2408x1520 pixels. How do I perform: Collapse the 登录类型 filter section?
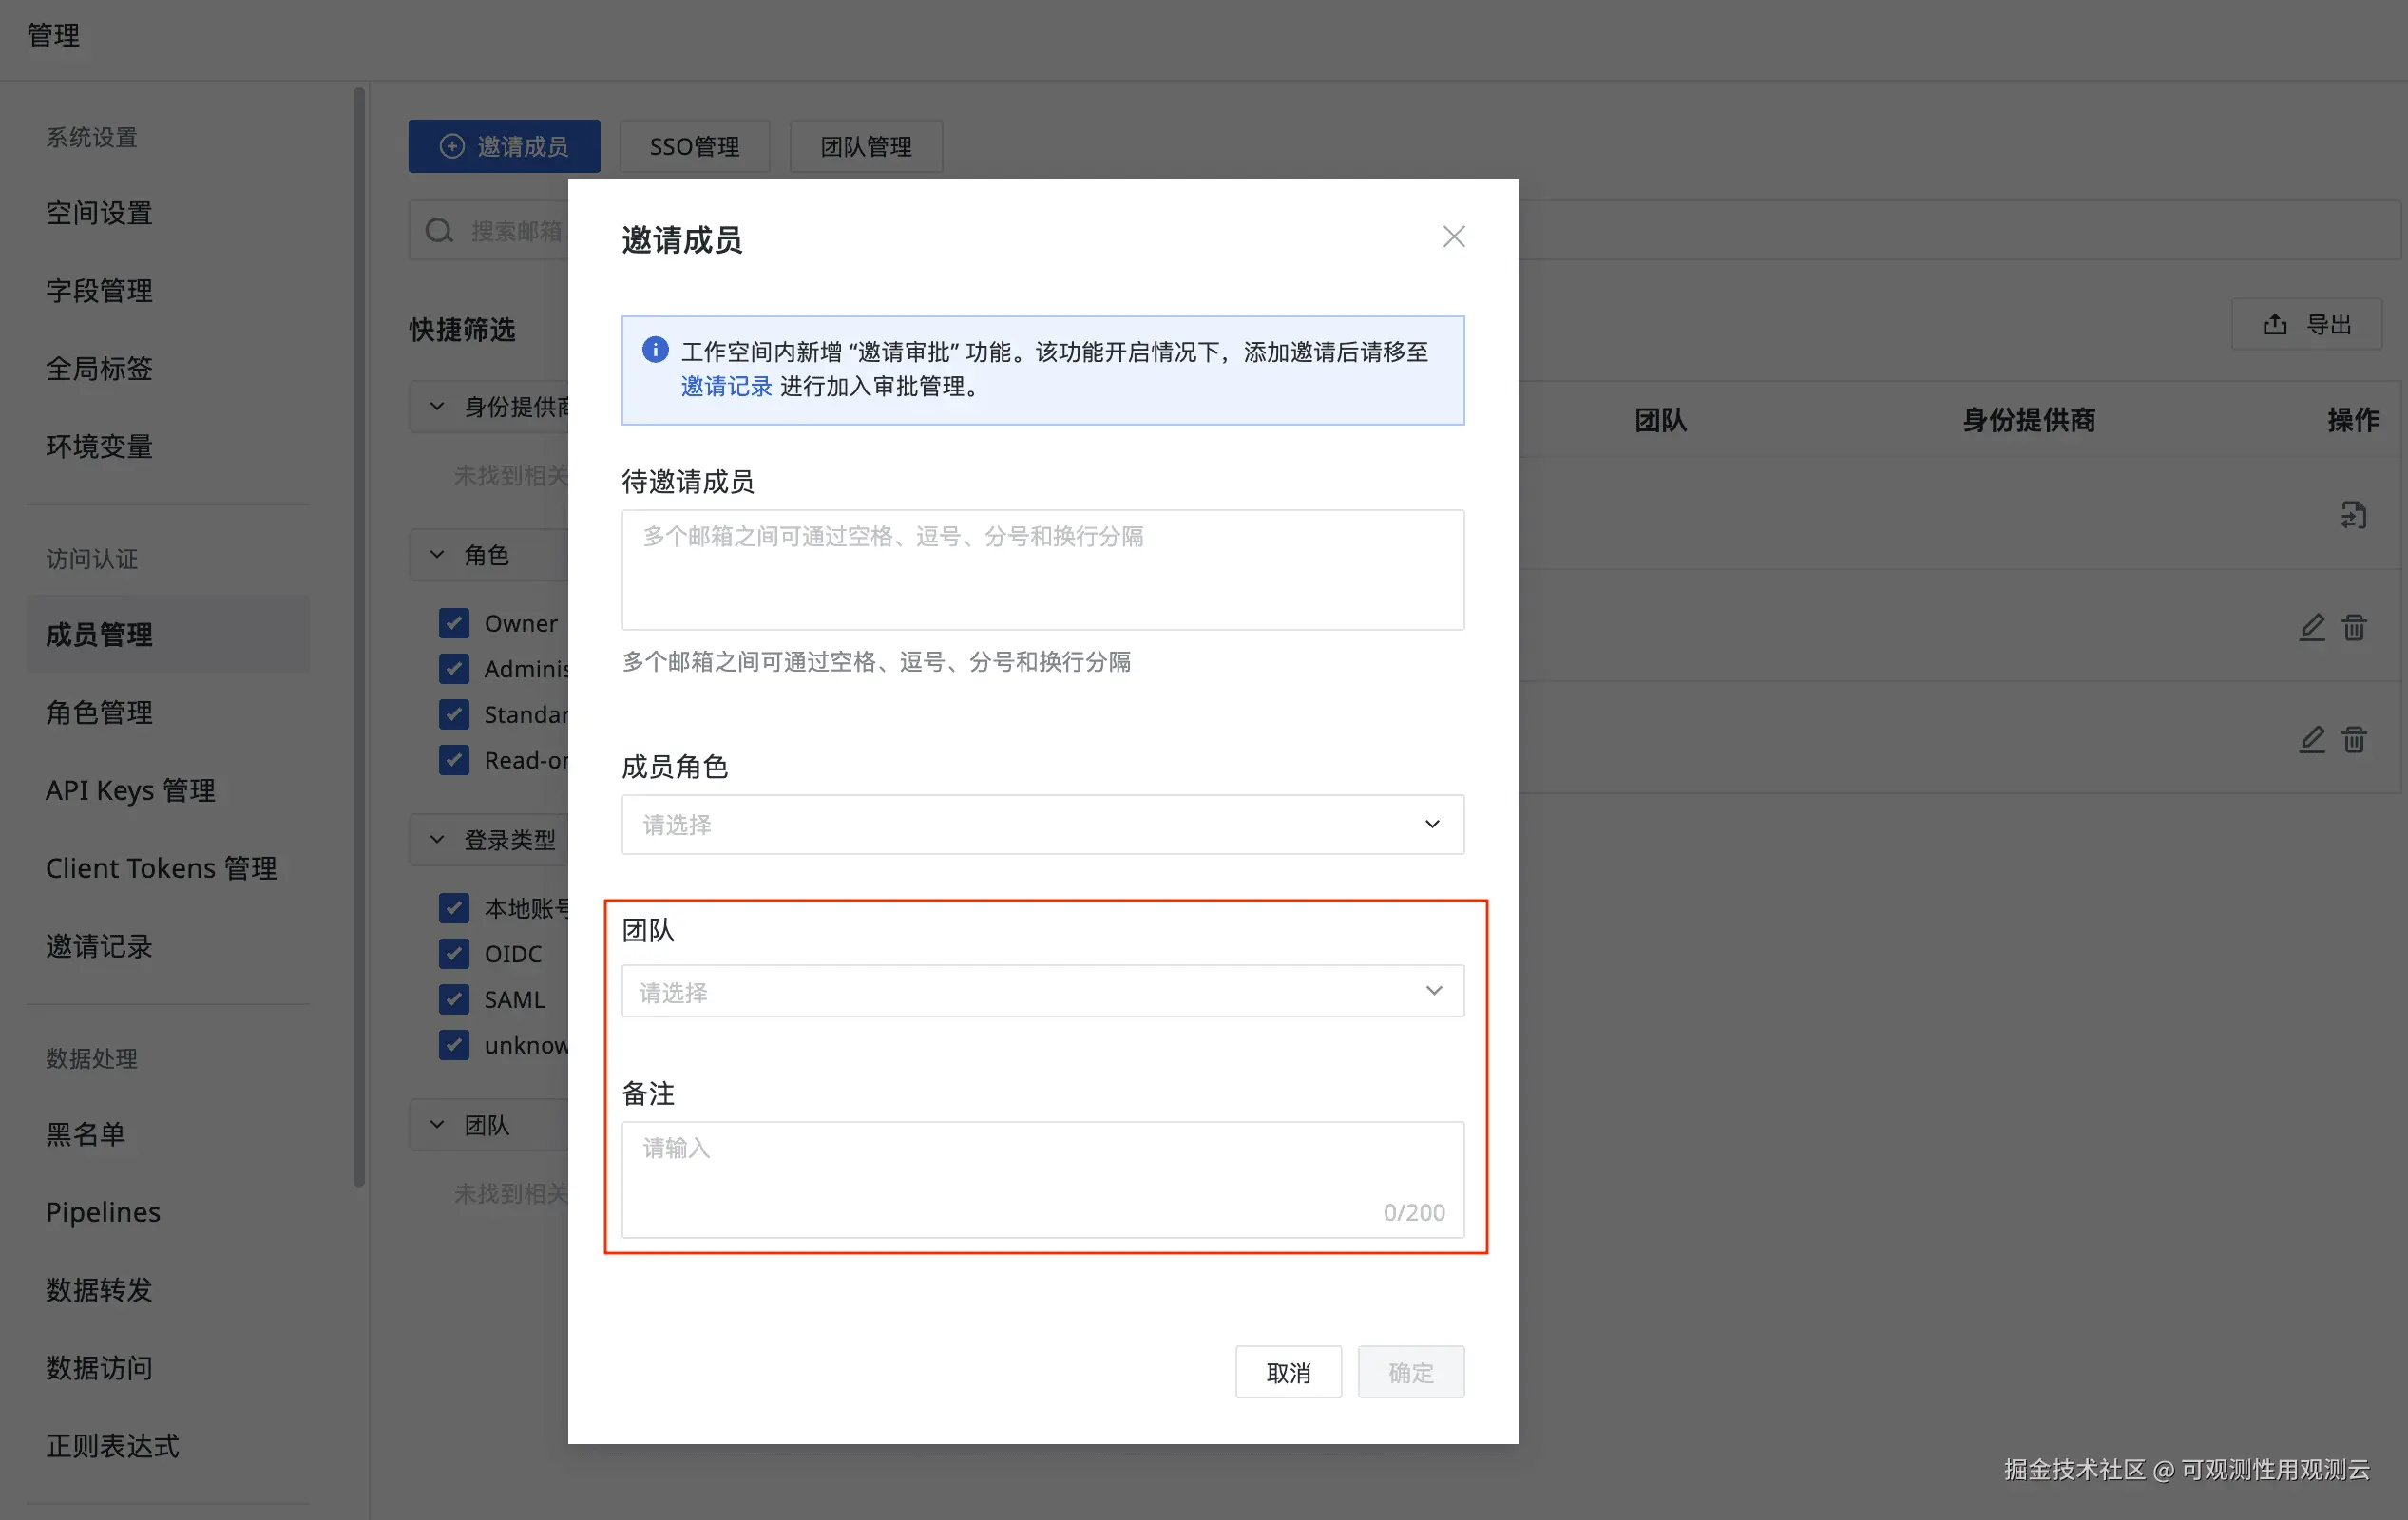point(437,840)
